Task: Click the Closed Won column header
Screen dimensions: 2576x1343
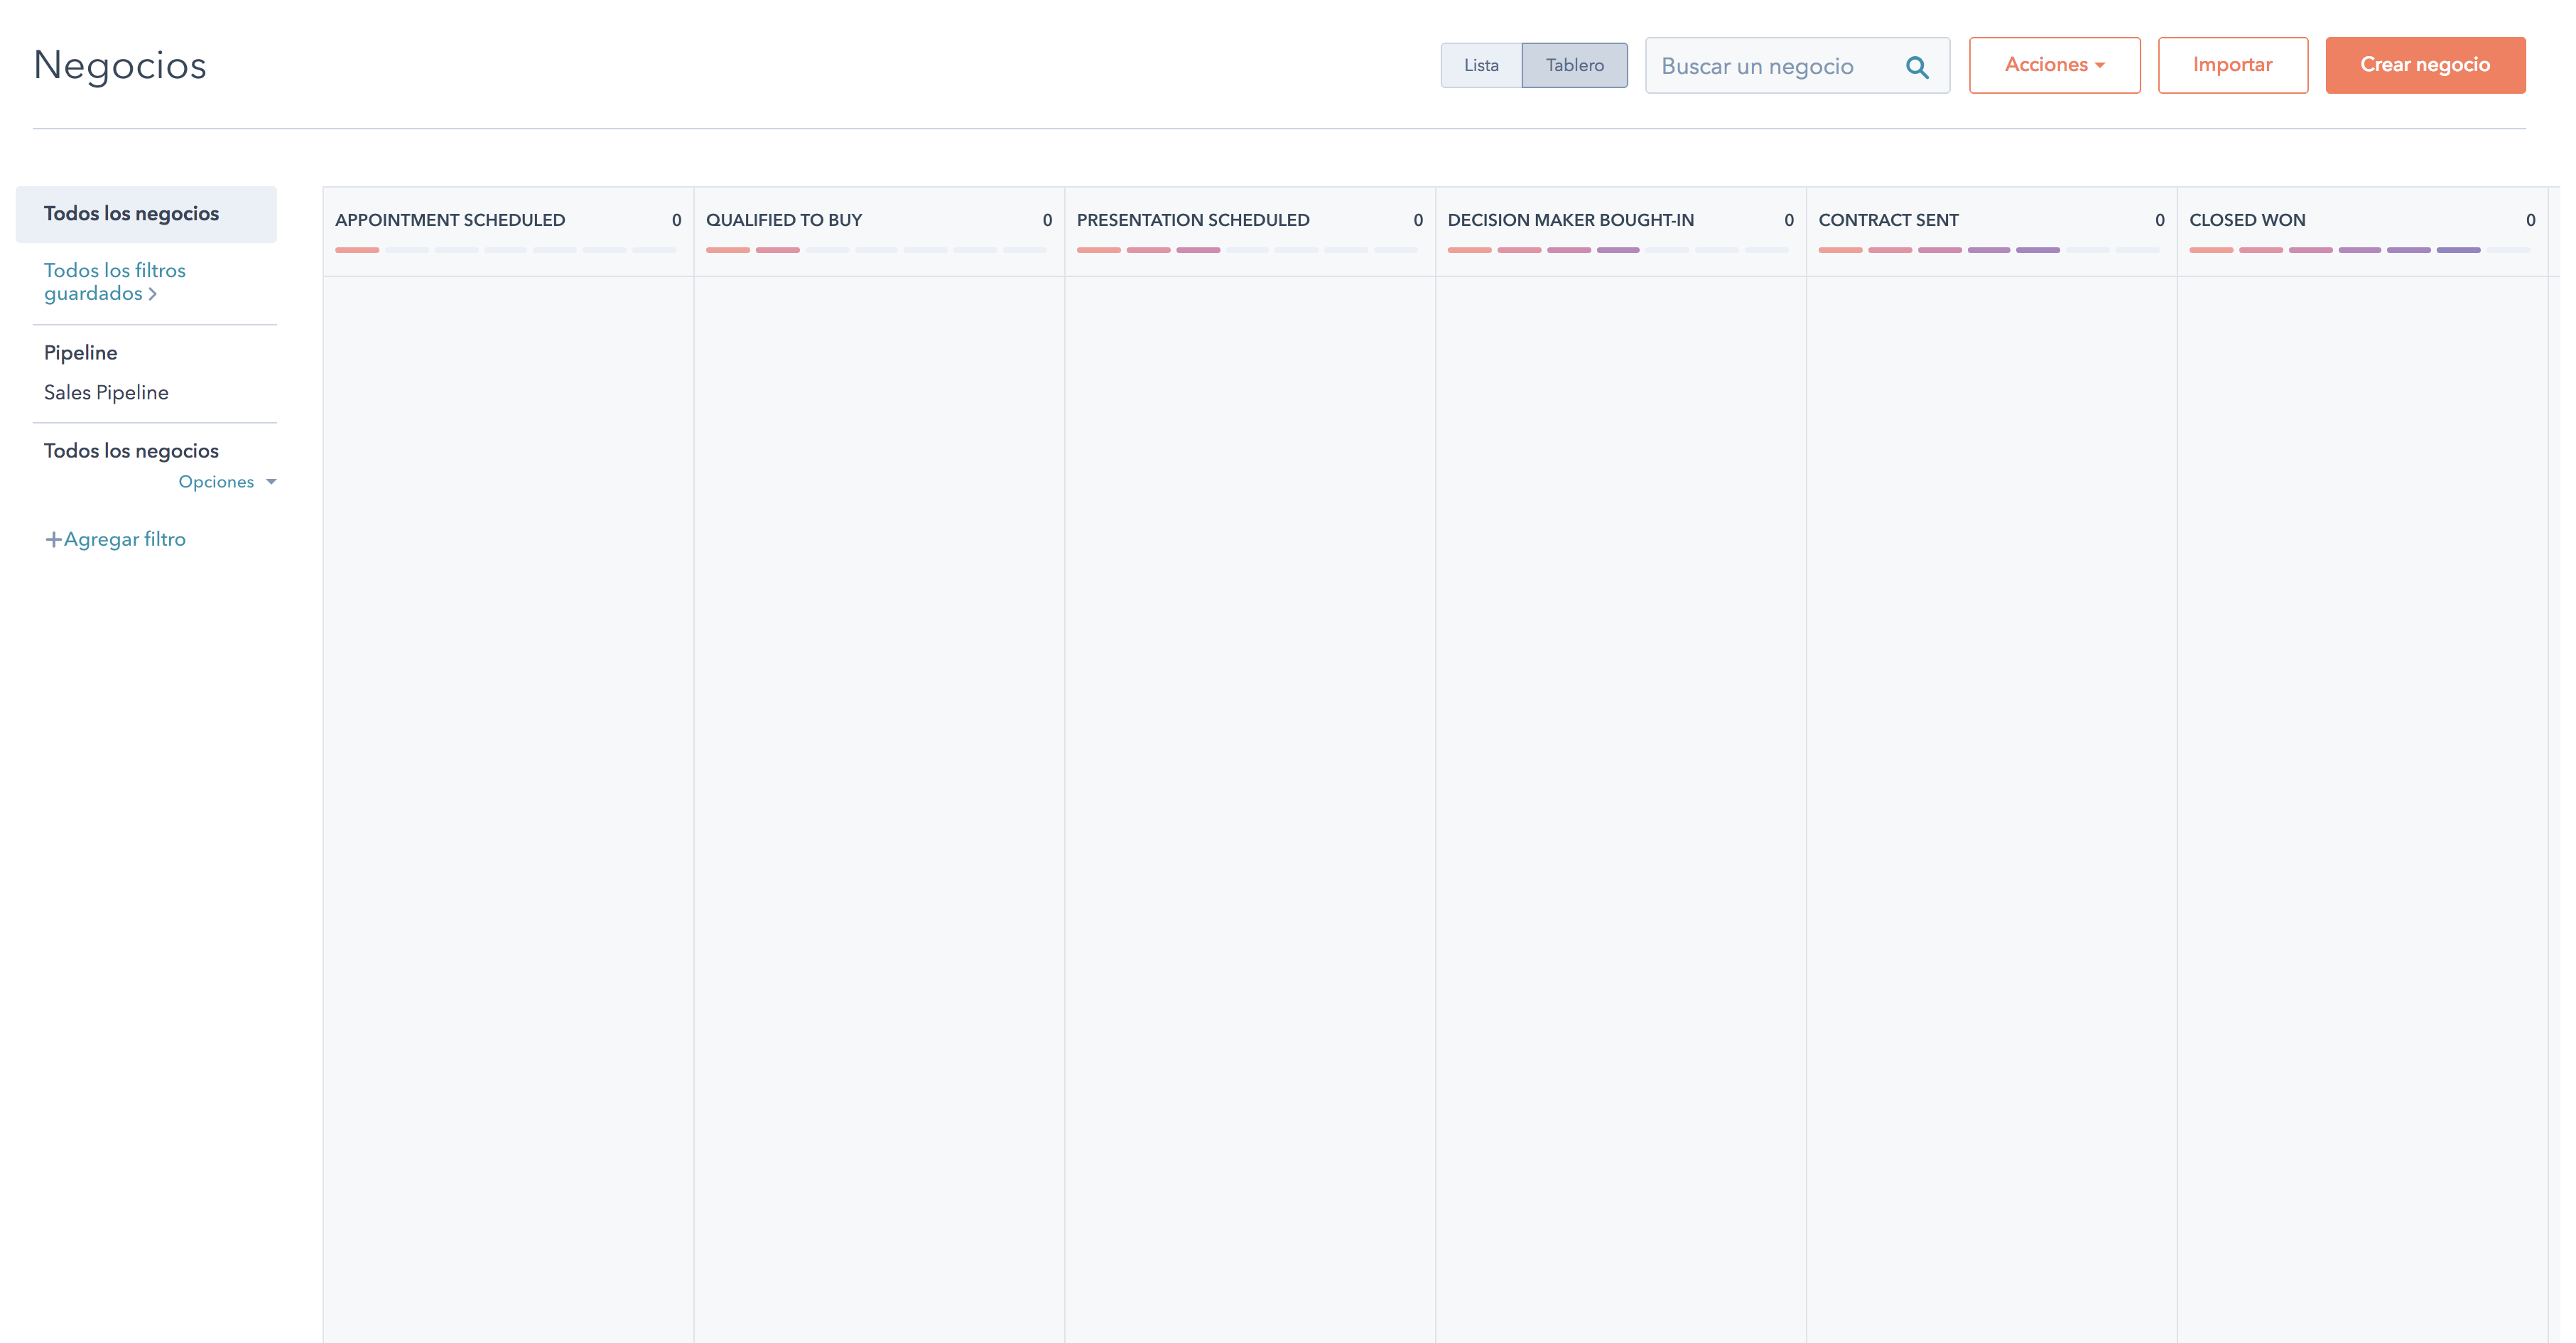Action: click(2247, 220)
